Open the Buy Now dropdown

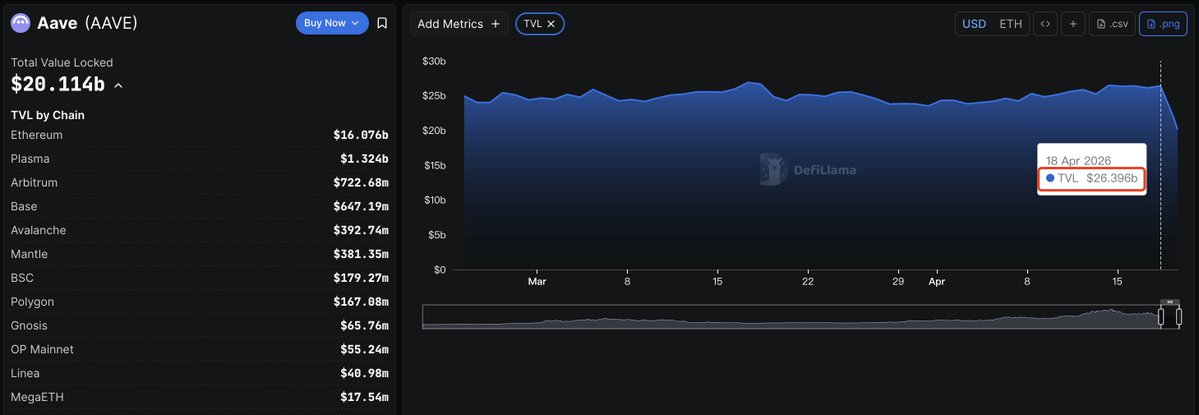click(x=332, y=23)
